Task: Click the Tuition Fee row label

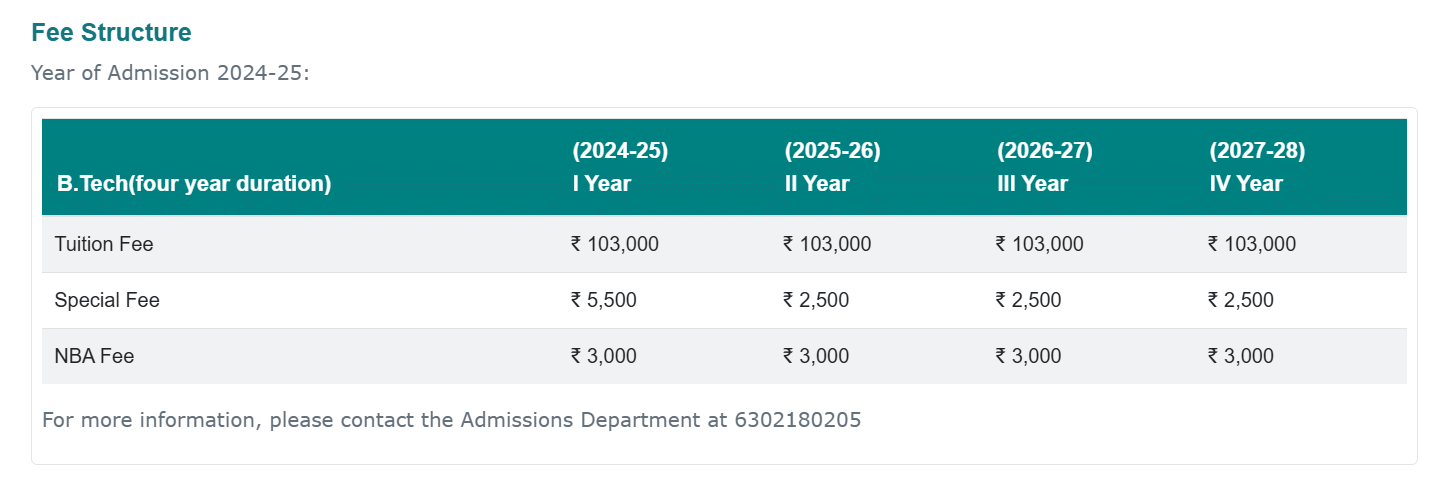Action: click(104, 244)
